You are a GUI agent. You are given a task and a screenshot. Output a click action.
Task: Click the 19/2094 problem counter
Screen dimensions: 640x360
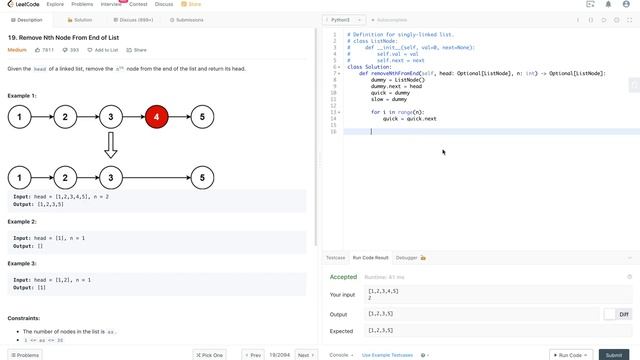(279, 355)
